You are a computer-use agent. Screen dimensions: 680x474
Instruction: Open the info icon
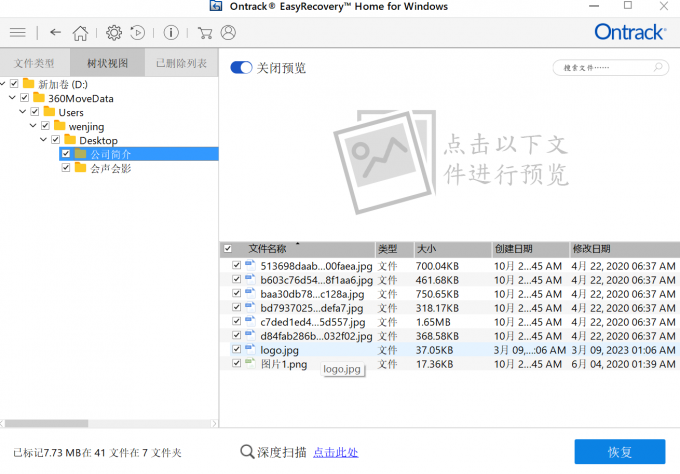tap(171, 33)
